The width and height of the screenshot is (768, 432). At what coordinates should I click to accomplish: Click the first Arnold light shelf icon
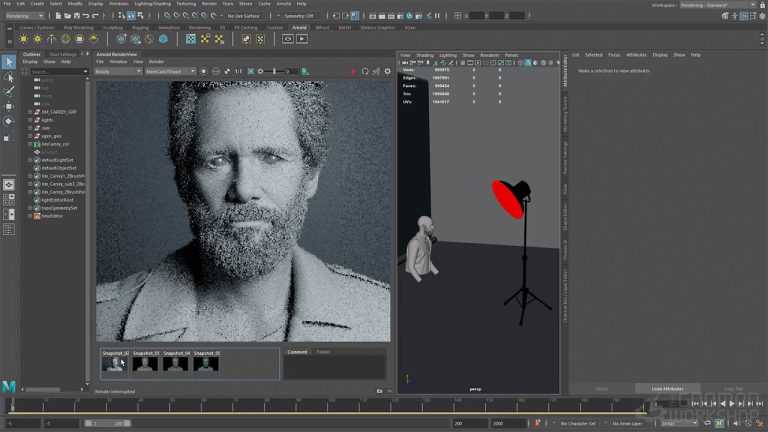[x=24, y=39]
